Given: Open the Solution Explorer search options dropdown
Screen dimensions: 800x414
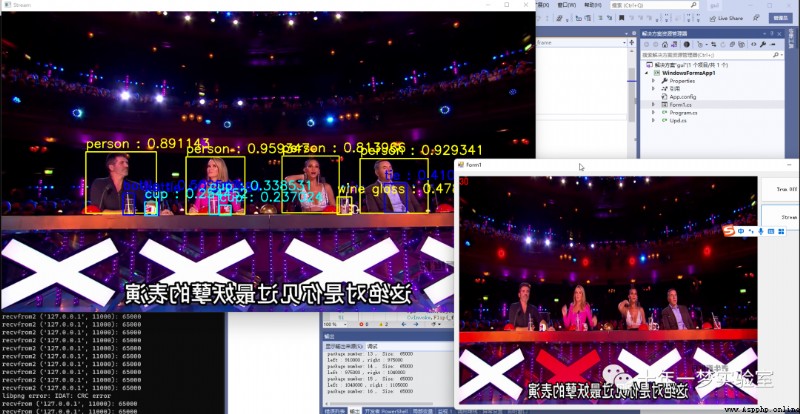Looking at the screenshot, I should click(782, 55).
